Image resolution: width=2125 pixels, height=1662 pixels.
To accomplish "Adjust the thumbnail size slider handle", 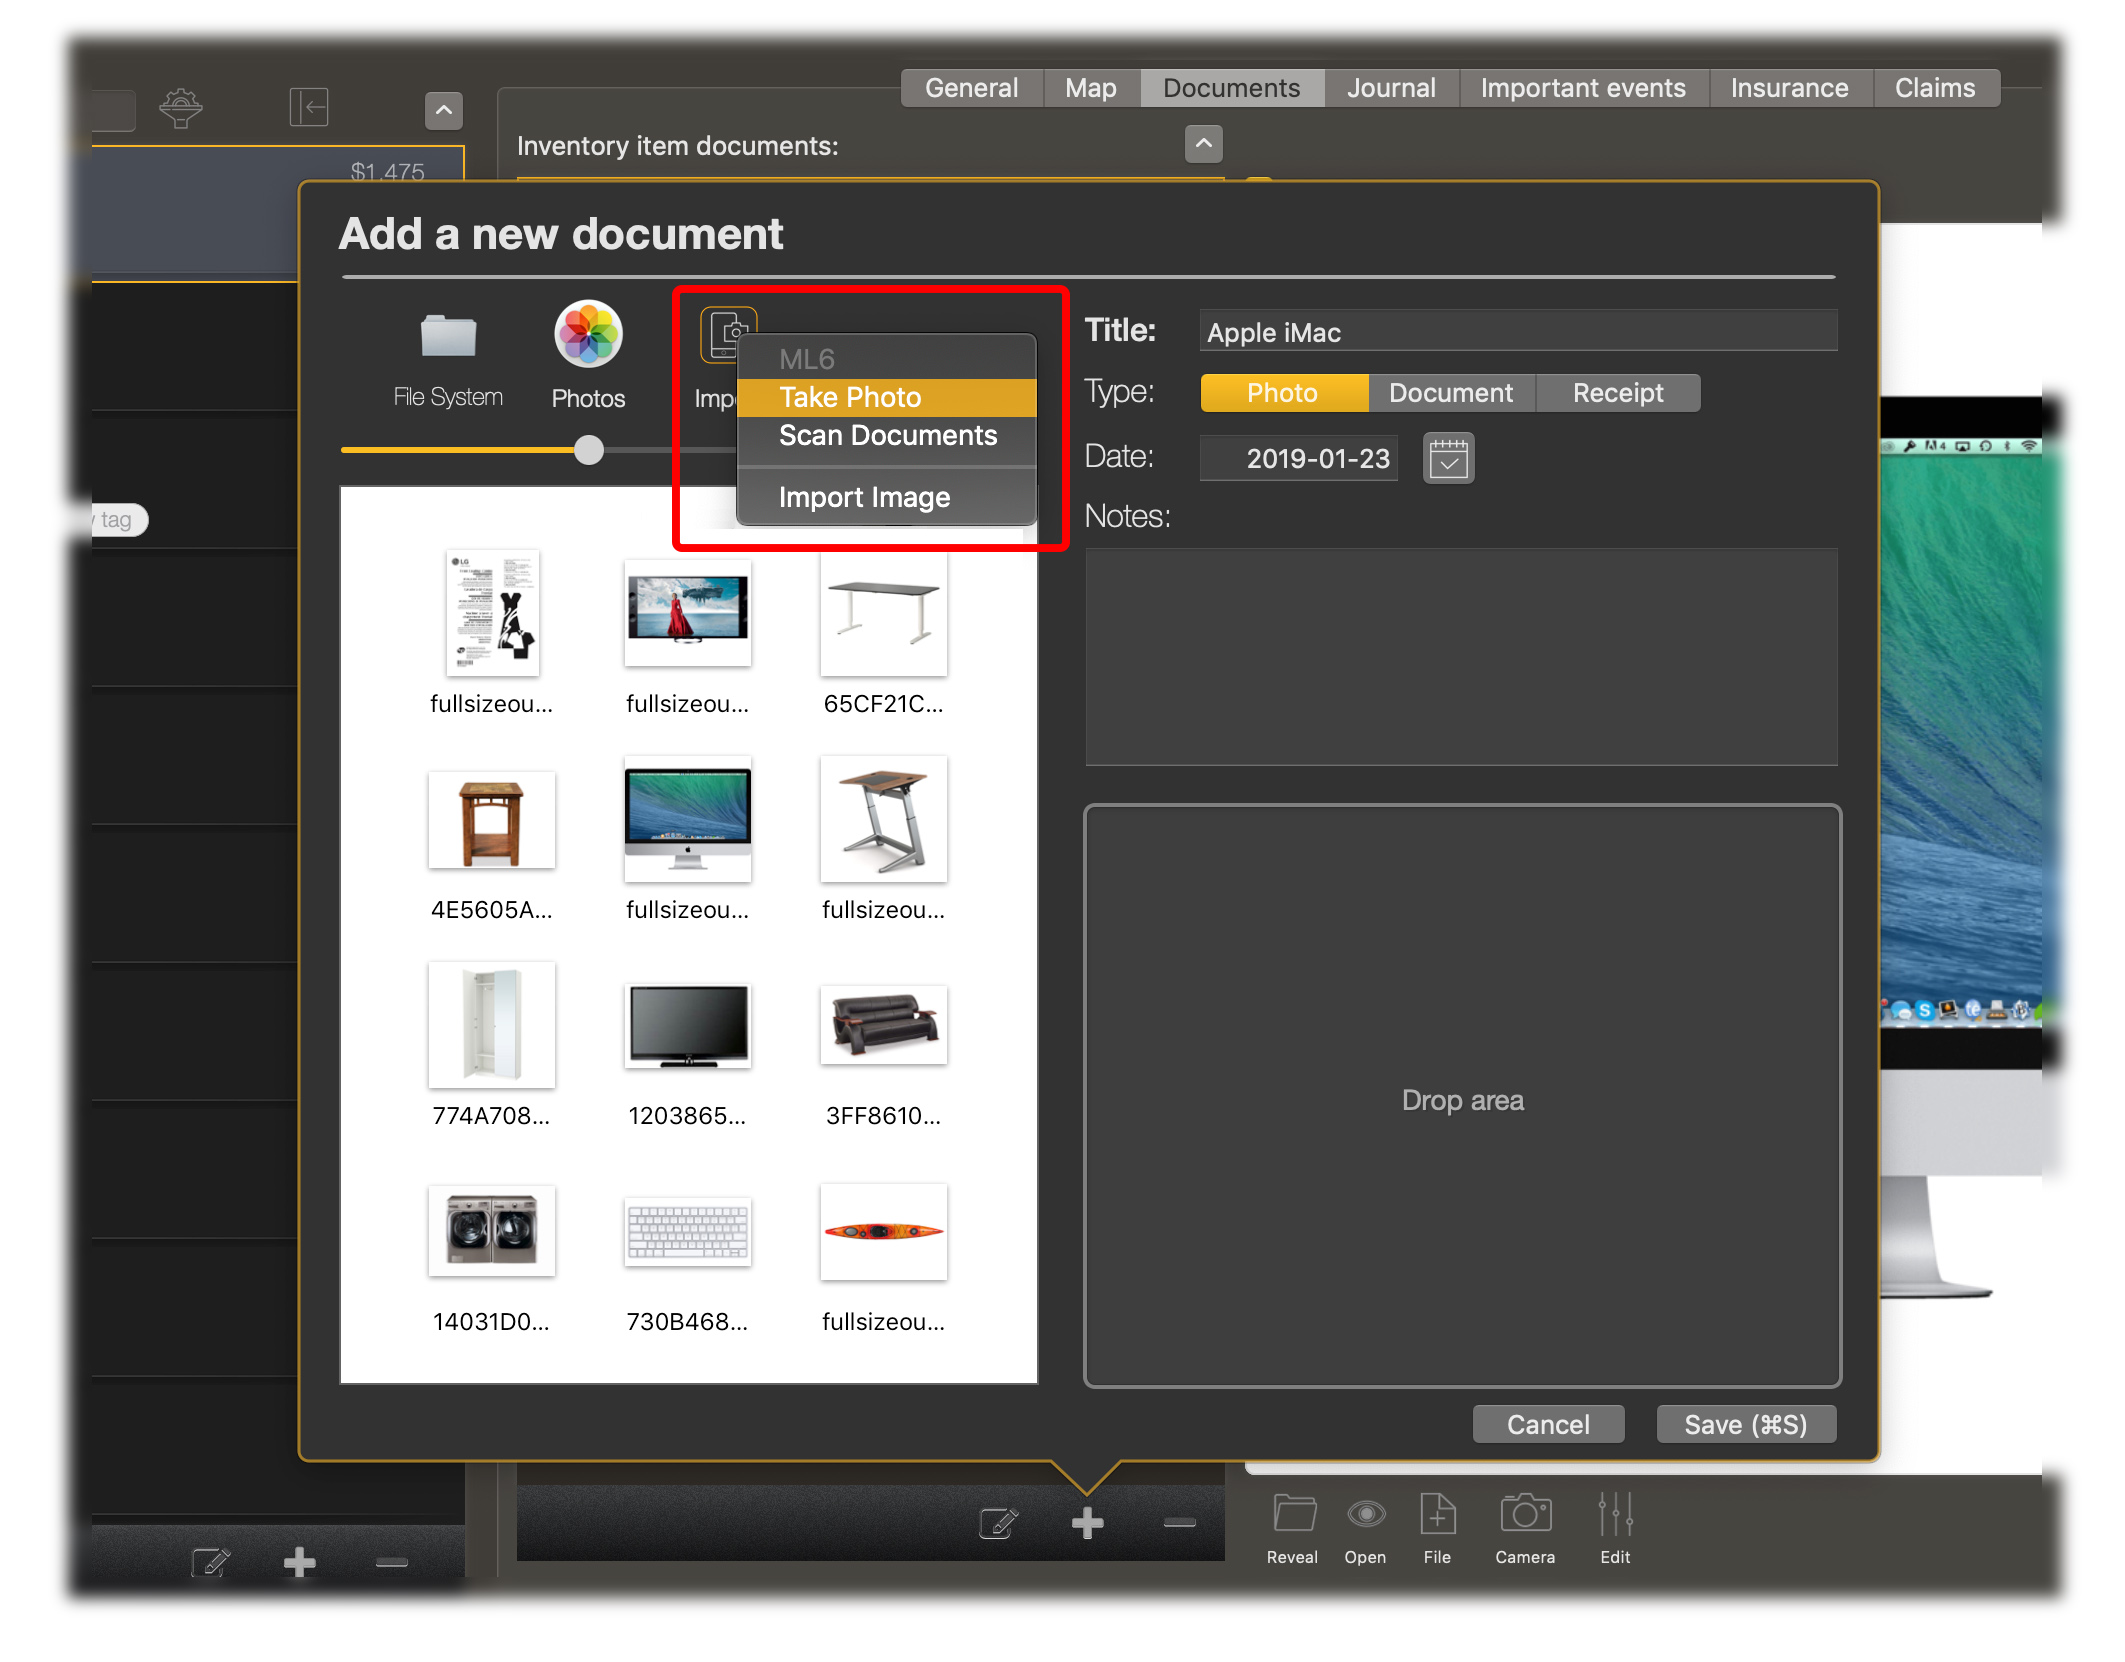I will point(589,450).
